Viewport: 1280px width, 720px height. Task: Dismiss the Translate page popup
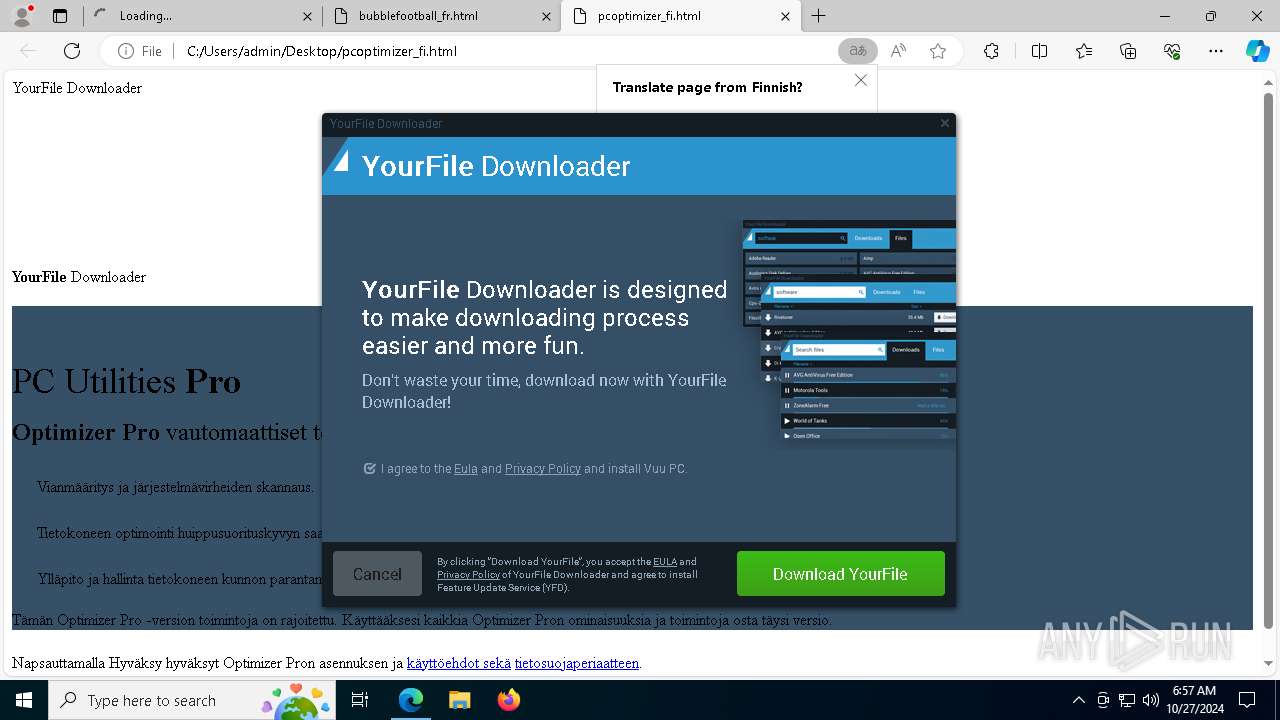click(x=861, y=80)
